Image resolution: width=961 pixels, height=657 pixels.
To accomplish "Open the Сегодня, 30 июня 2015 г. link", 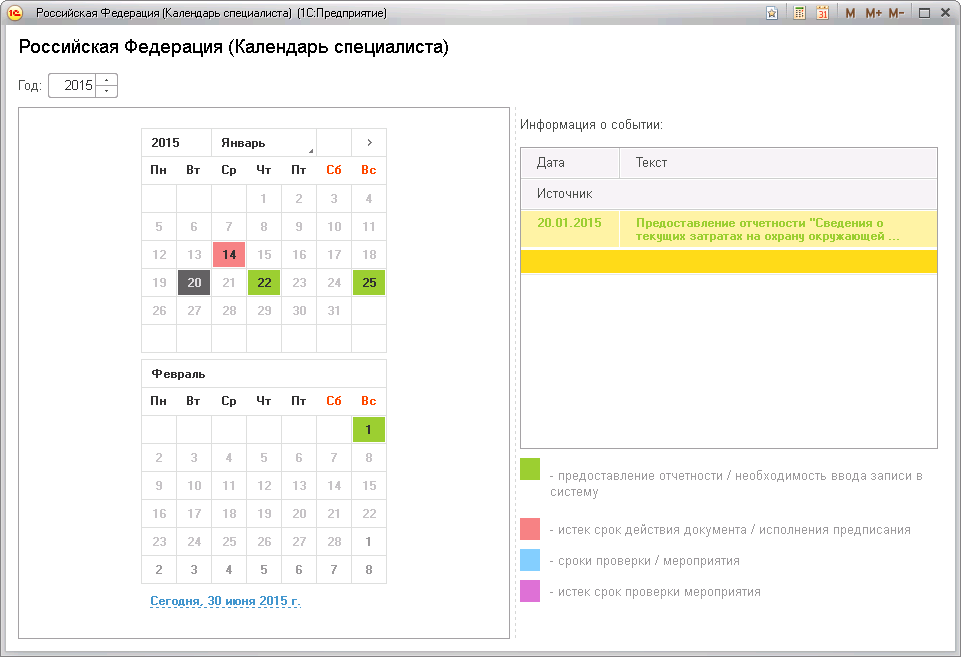I will pyautogui.click(x=225, y=601).
